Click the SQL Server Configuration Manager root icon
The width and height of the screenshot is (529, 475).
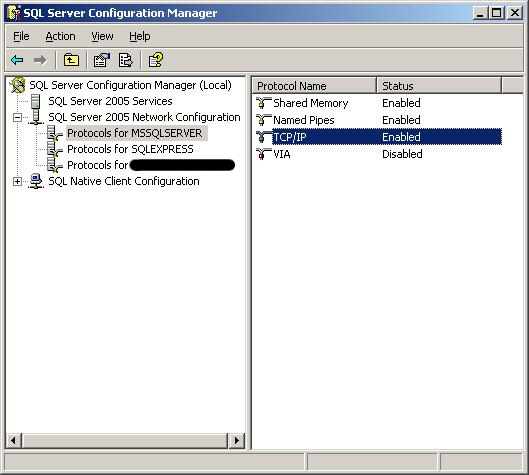pyautogui.click(x=18, y=85)
